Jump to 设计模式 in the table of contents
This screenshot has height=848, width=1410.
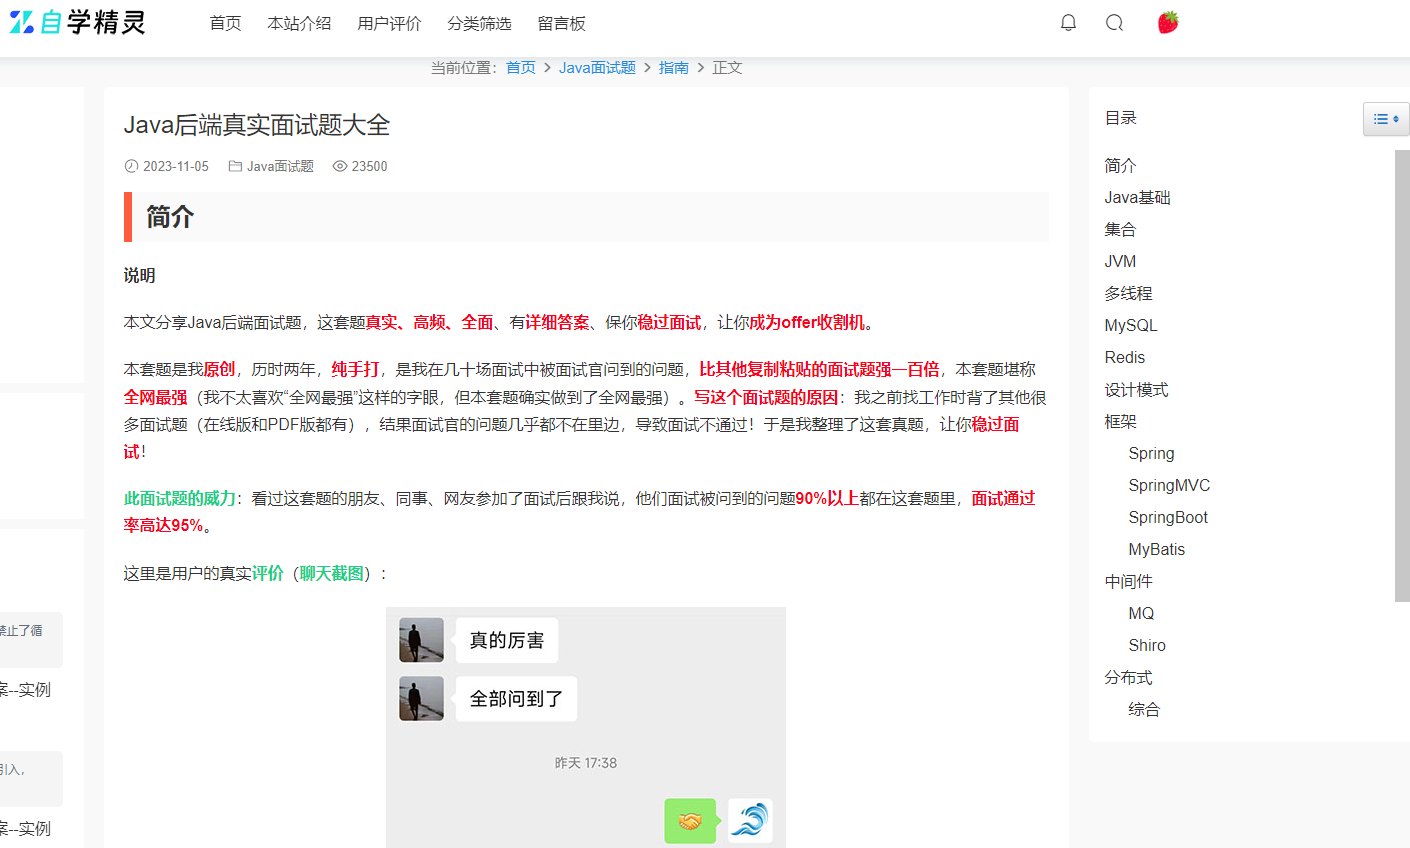tap(1136, 389)
